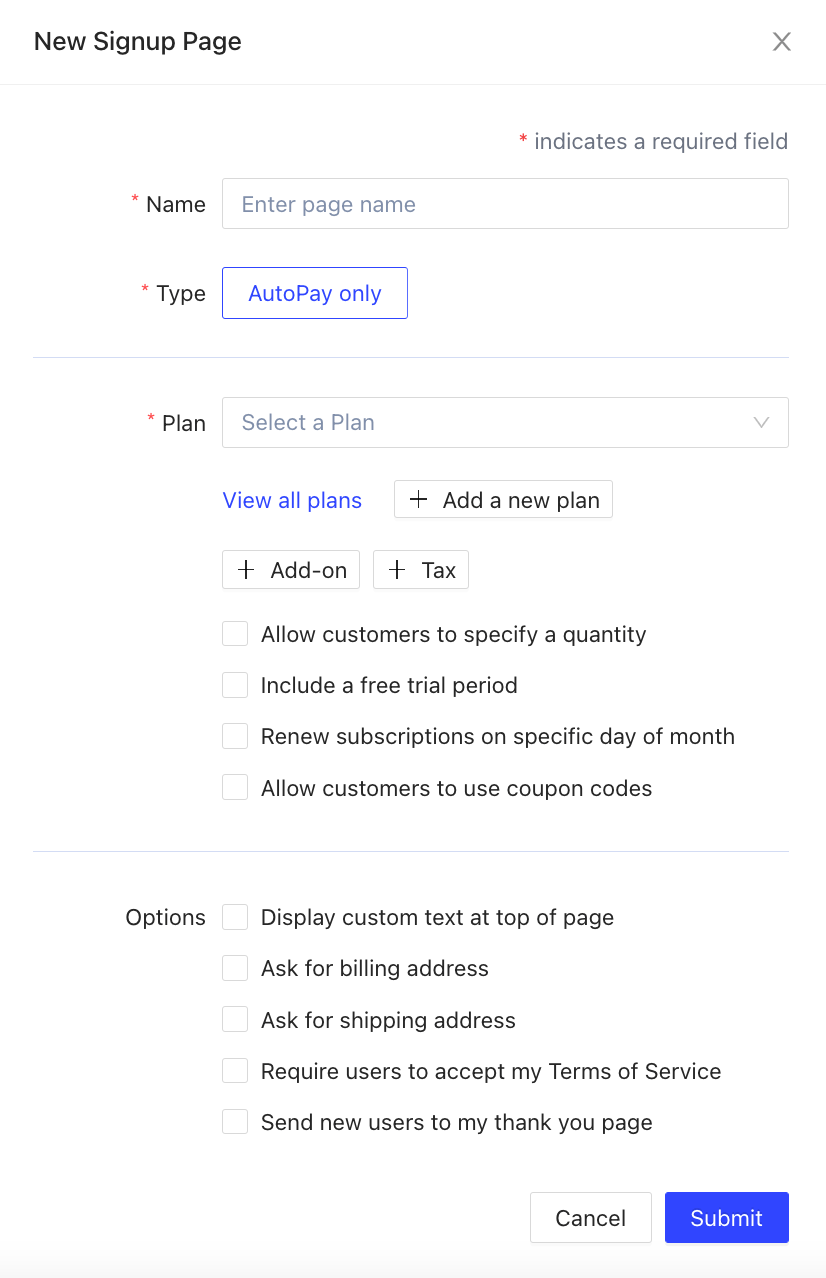Enable Allow customers to specify a quantity
This screenshot has width=826, height=1278.
pyautogui.click(x=235, y=634)
